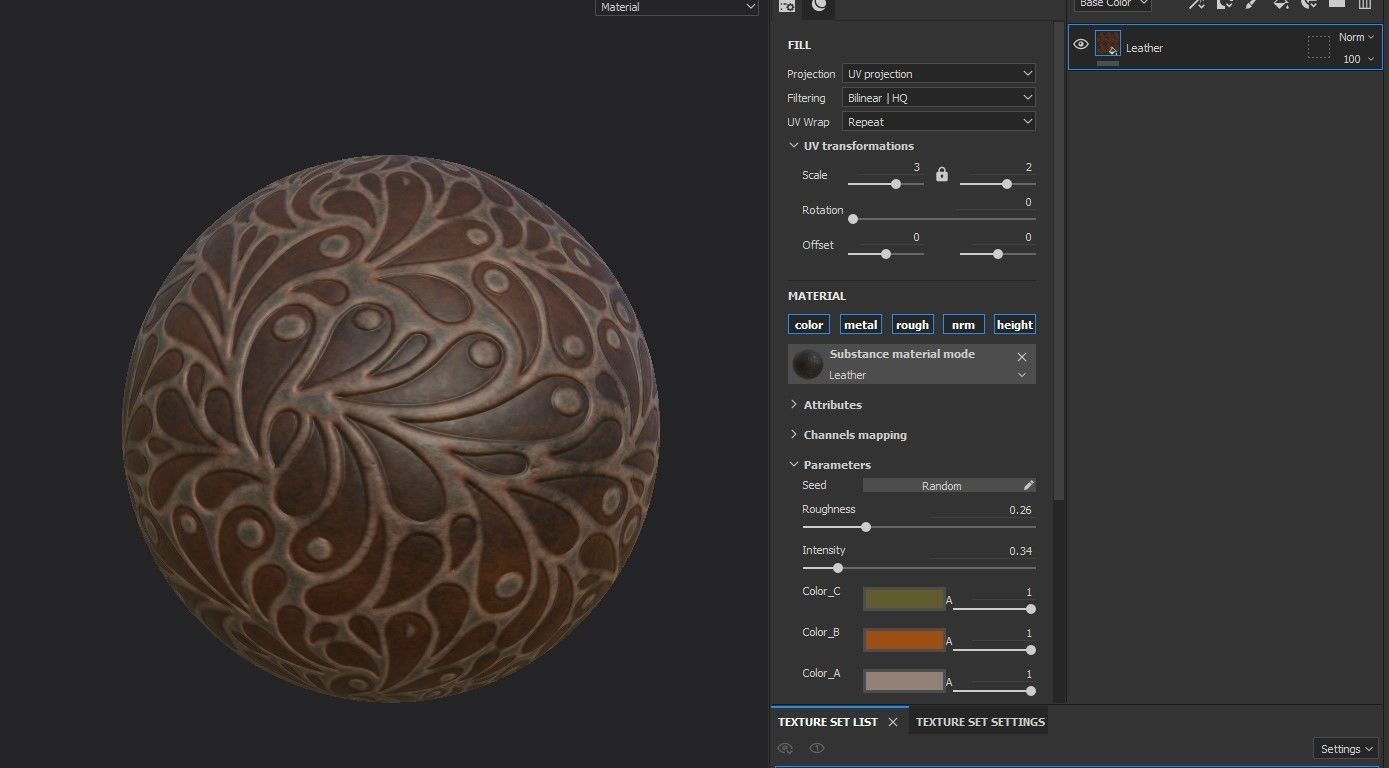
Task: Click the solo-view icon in the Texture Set List
Action: pos(817,748)
